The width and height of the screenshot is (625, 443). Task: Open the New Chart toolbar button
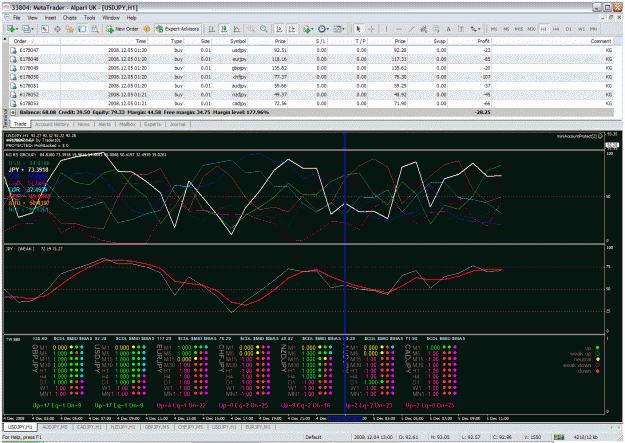pos(12,29)
